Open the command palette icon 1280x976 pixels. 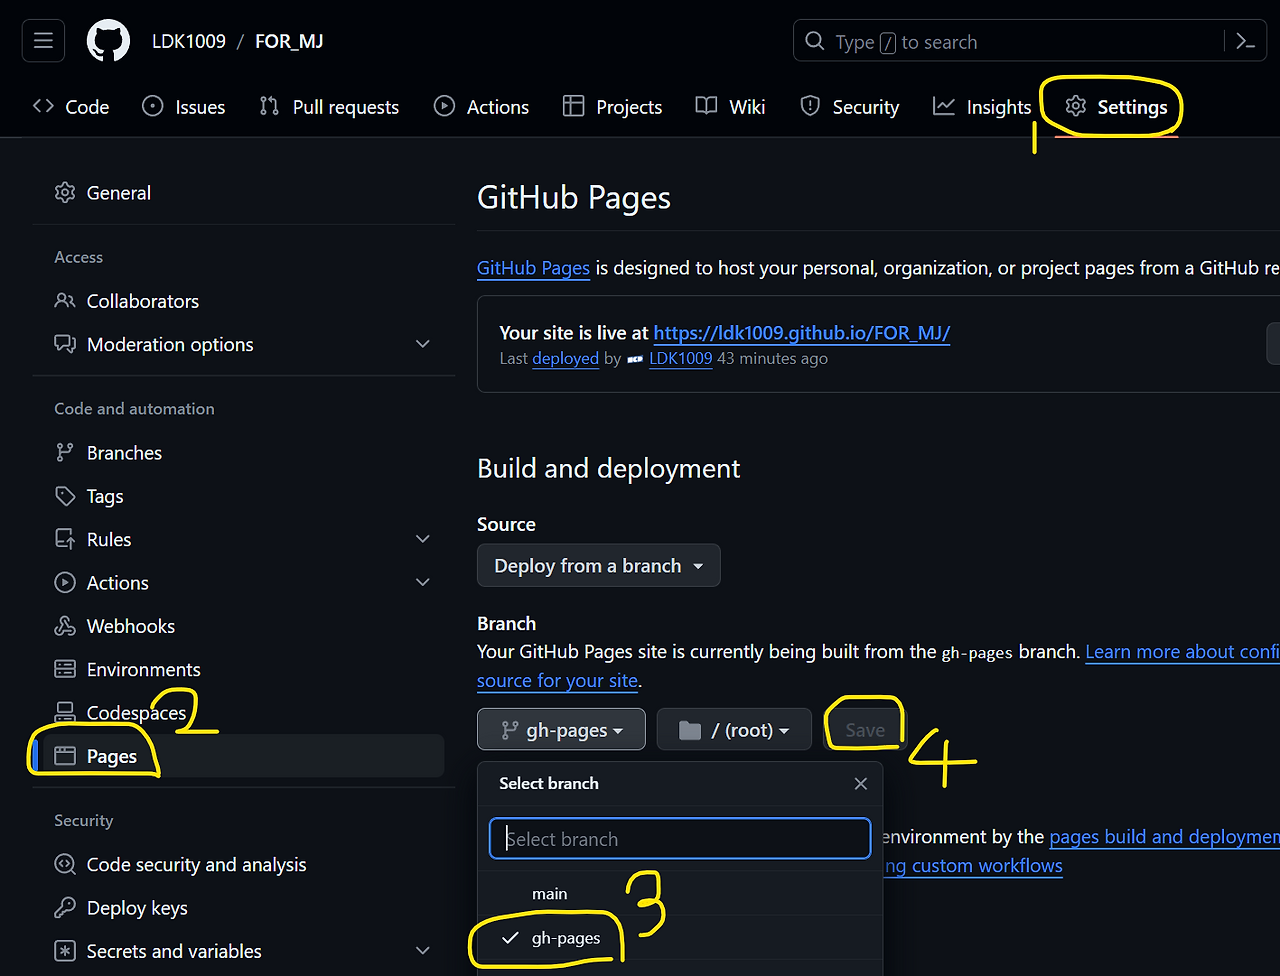click(1243, 41)
